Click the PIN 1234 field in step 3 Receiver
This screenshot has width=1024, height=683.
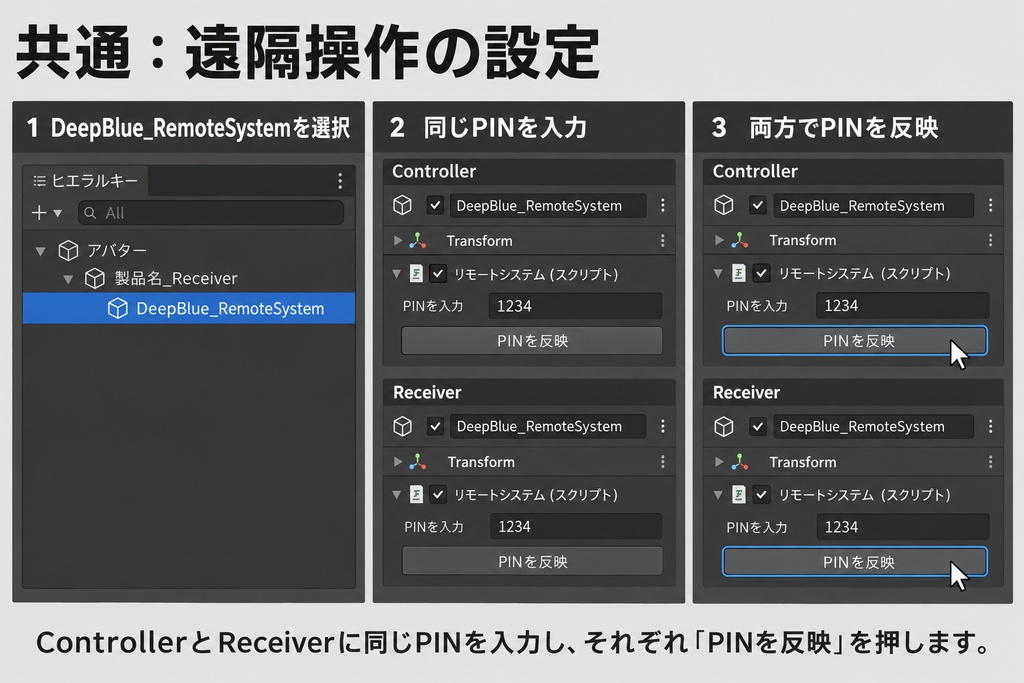pyautogui.click(x=903, y=527)
